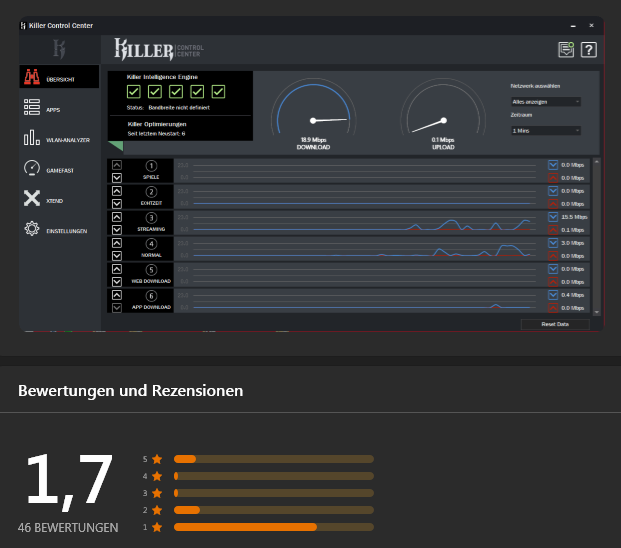Minimize the Killer Control Center window

(573, 26)
